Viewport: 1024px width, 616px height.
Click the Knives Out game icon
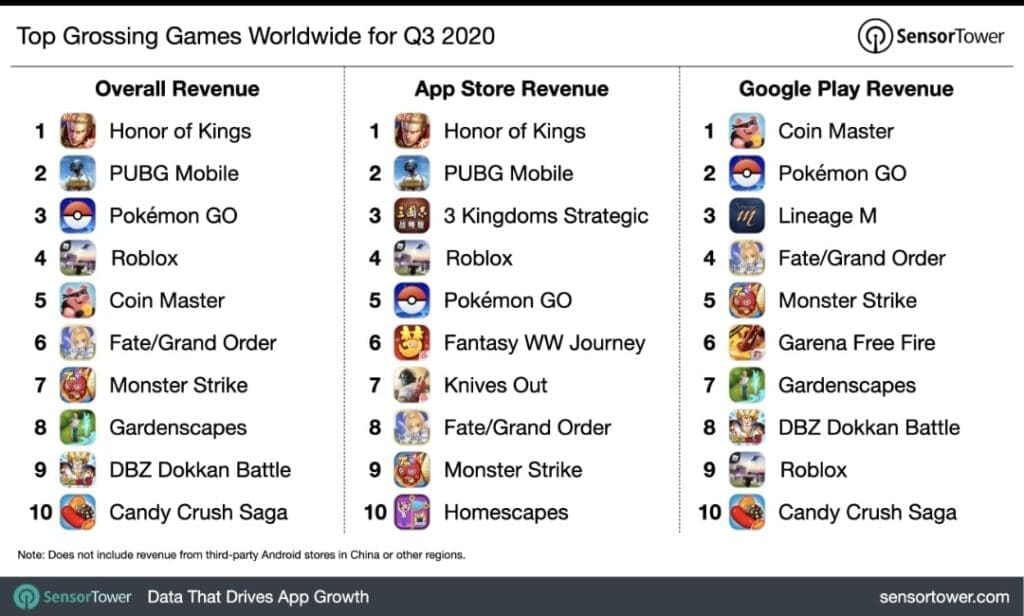[x=412, y=385]
